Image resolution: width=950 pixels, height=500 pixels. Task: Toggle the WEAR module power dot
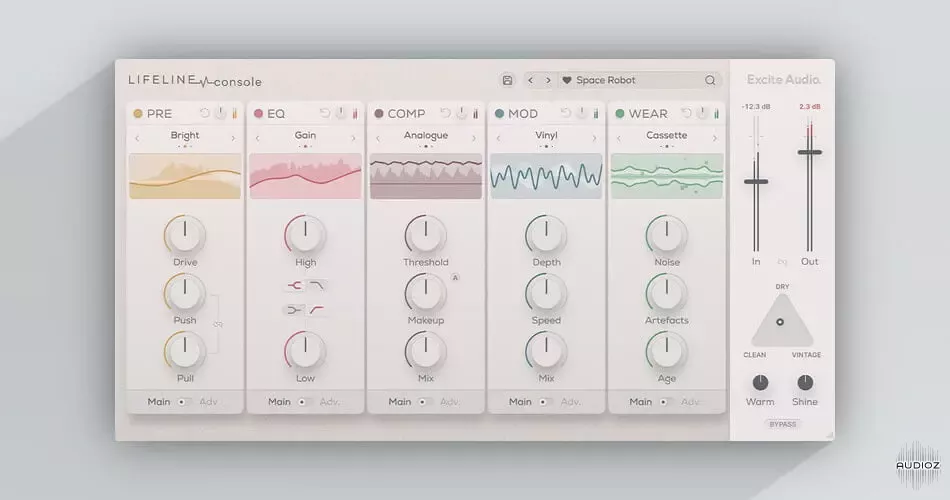tap(620, 113)
